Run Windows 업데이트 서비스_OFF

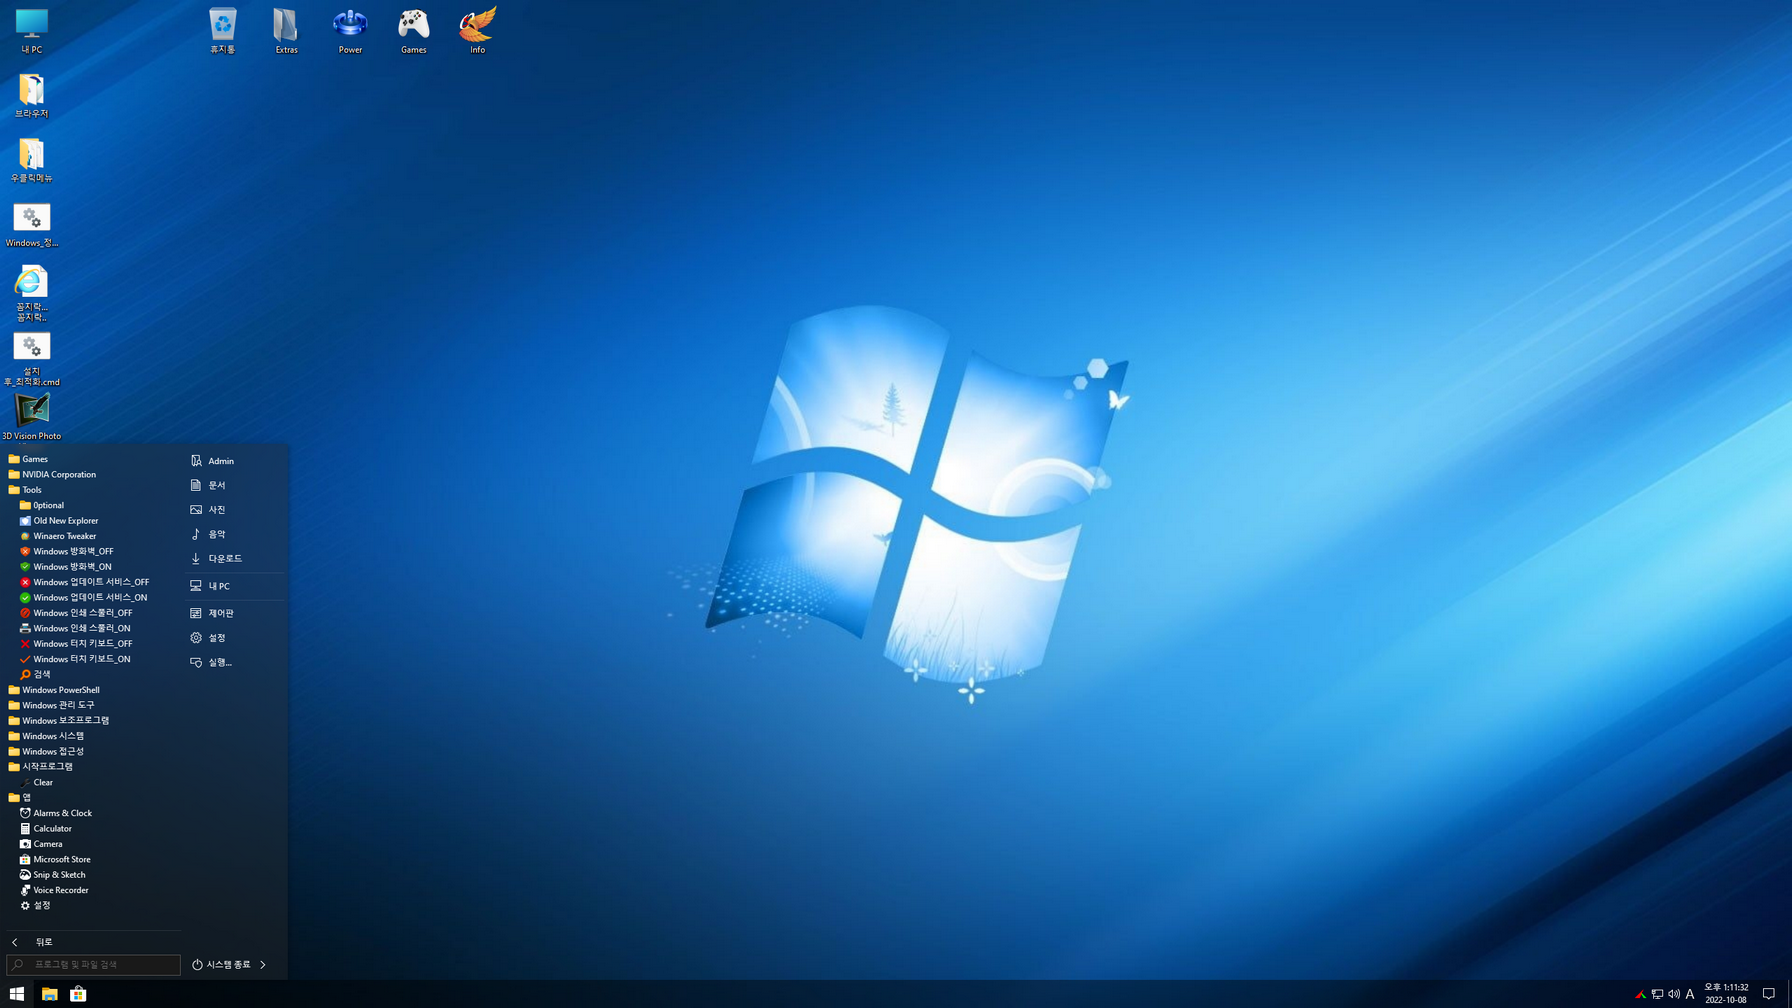click(x=92, y=582)
